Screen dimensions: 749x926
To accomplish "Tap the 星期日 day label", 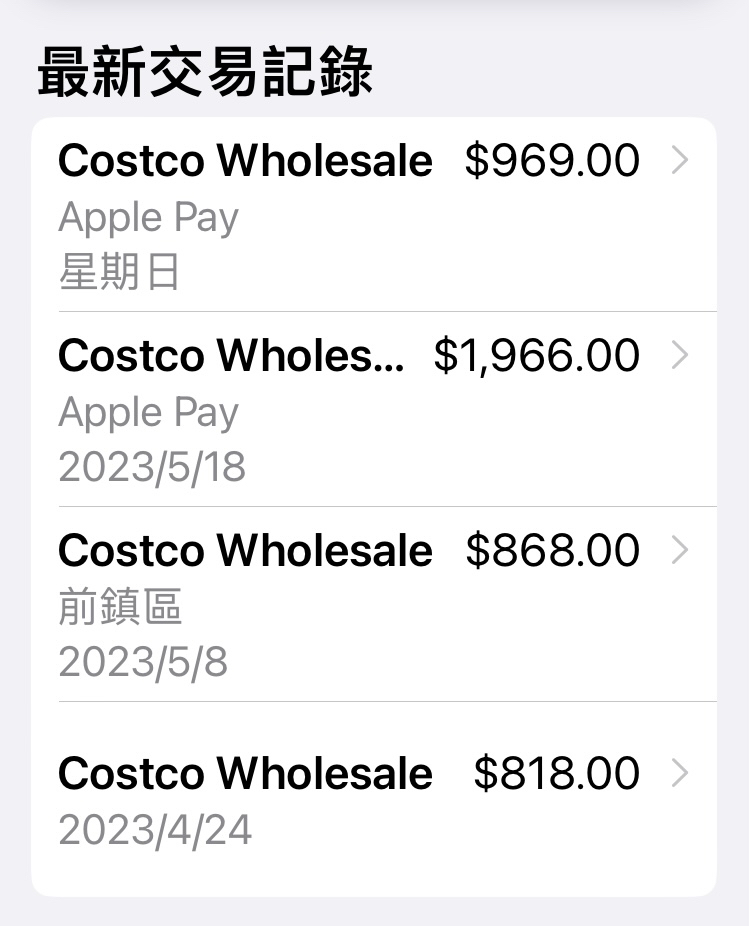I will [119, 272].
